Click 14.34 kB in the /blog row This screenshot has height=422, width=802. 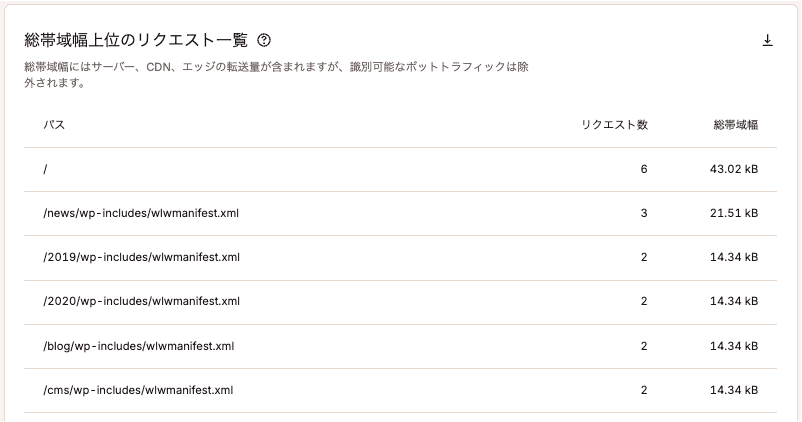[733, 346]
